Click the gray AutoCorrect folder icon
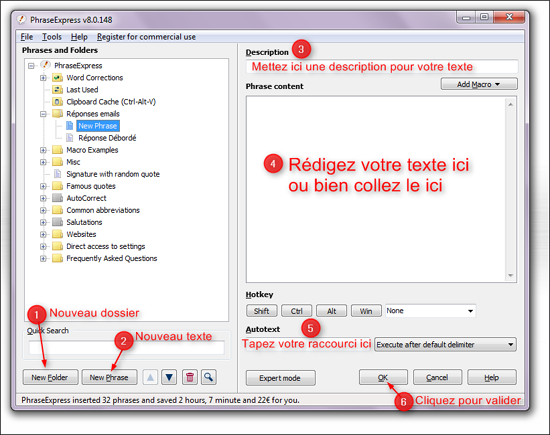 57,198
